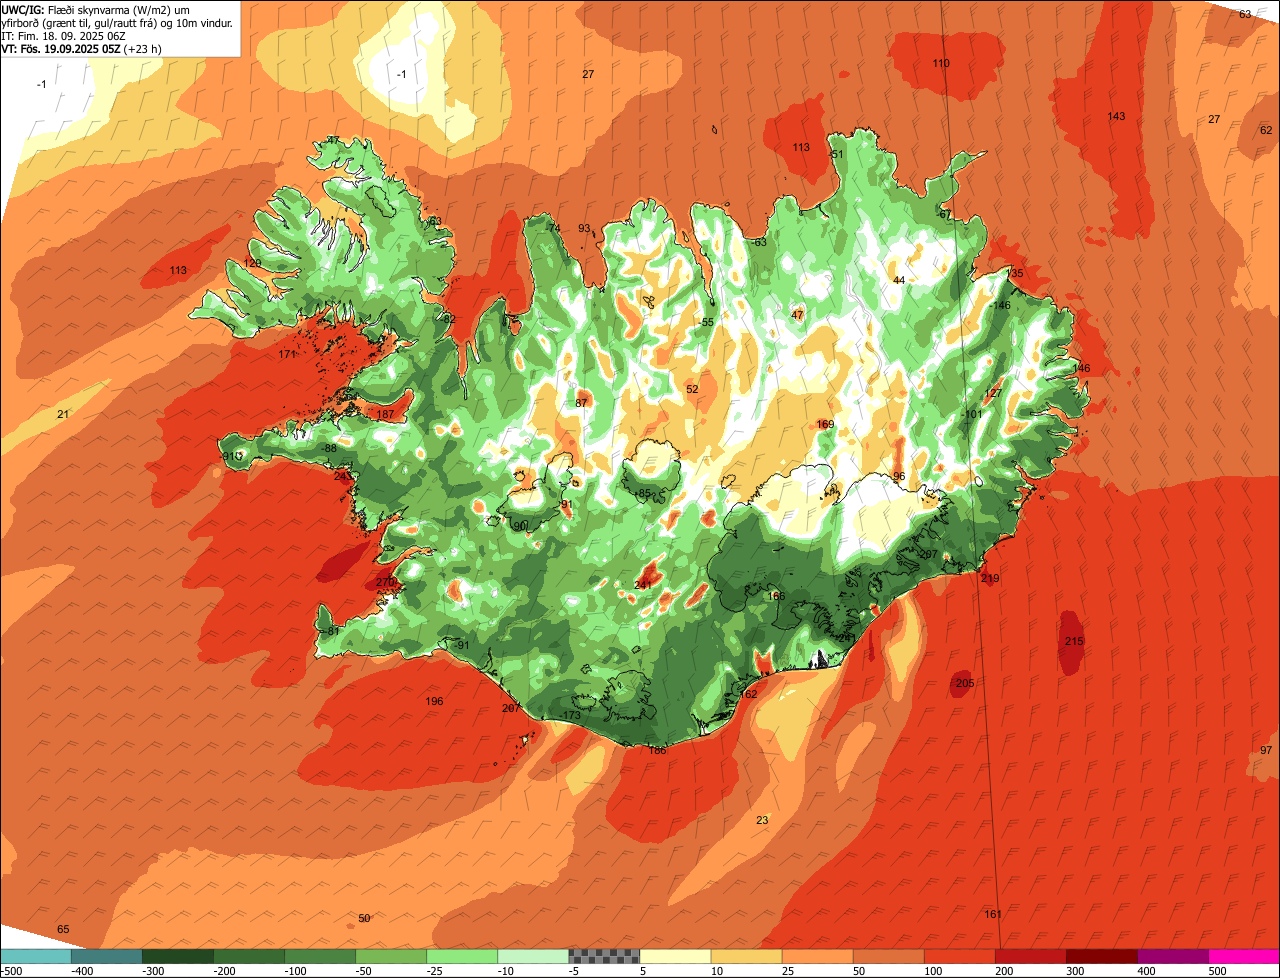Click the map value '93' on the north coast

(x=584, y=228)
